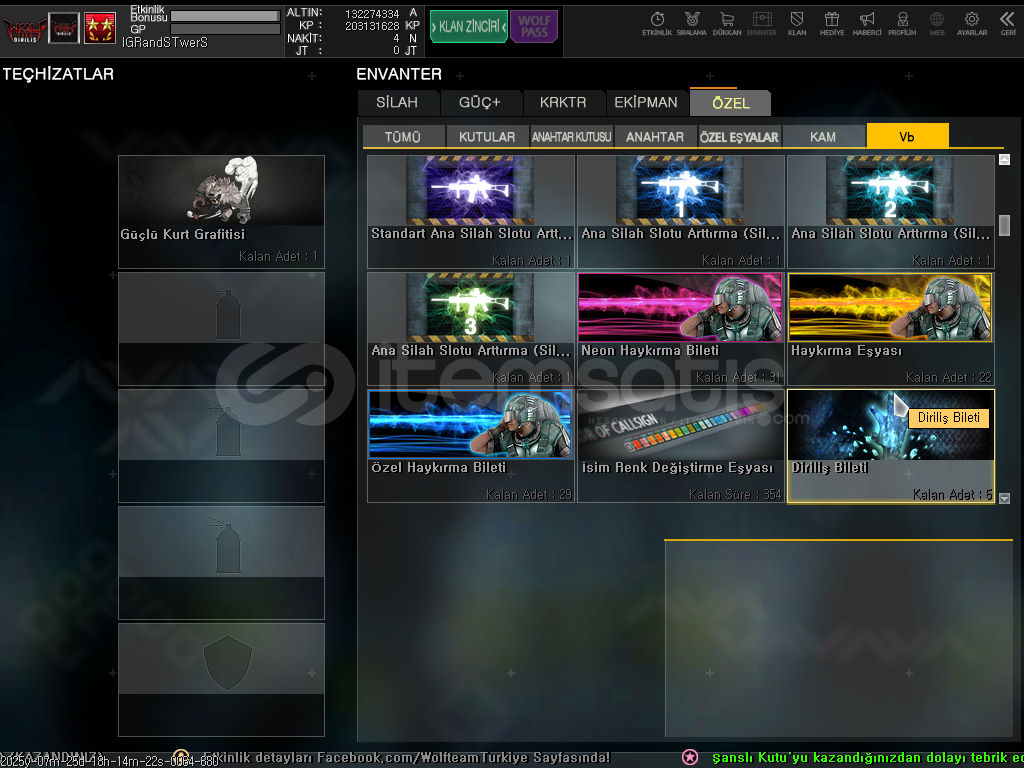Click the Envanter inventory icon
Screen dimensions: 1024x768
(761, 24)
